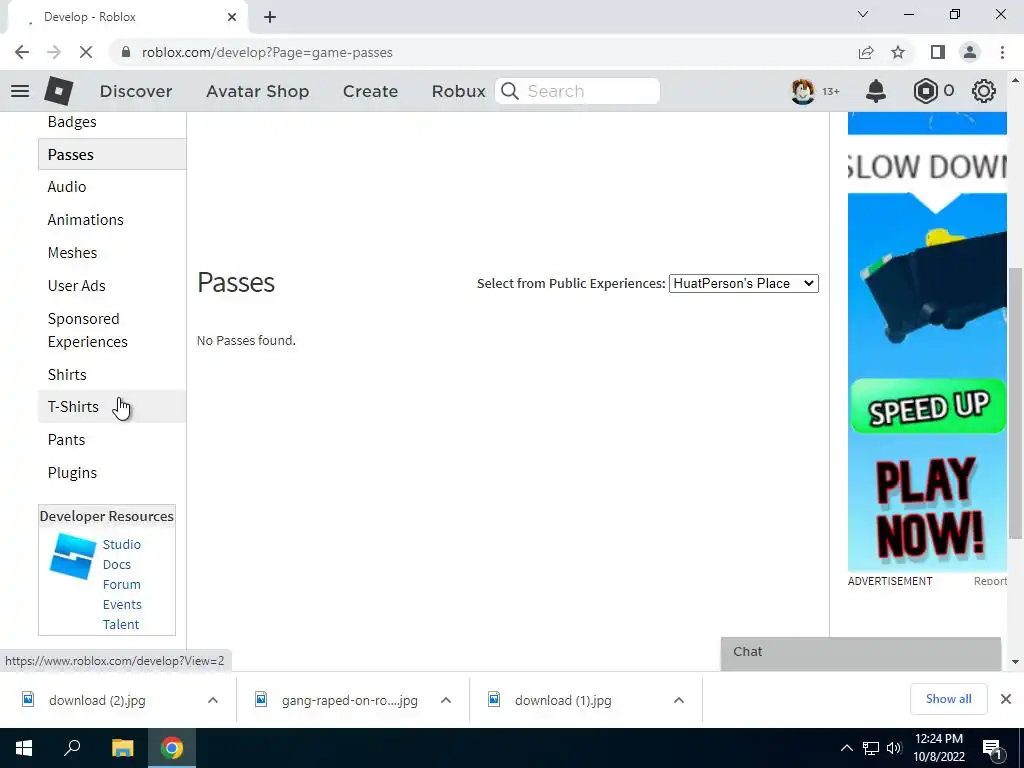Open the Studio developer link
The width and height of the screenshot is (1024, 768).
click(121, 544)
